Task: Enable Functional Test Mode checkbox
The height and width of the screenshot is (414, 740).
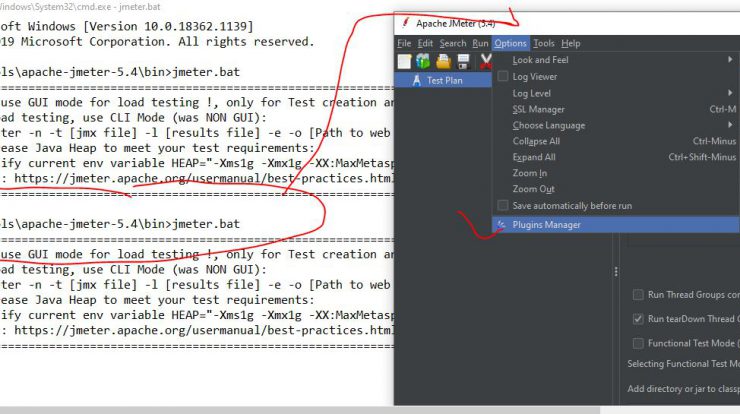Action: pyautogui.click(x=638, y=343)
